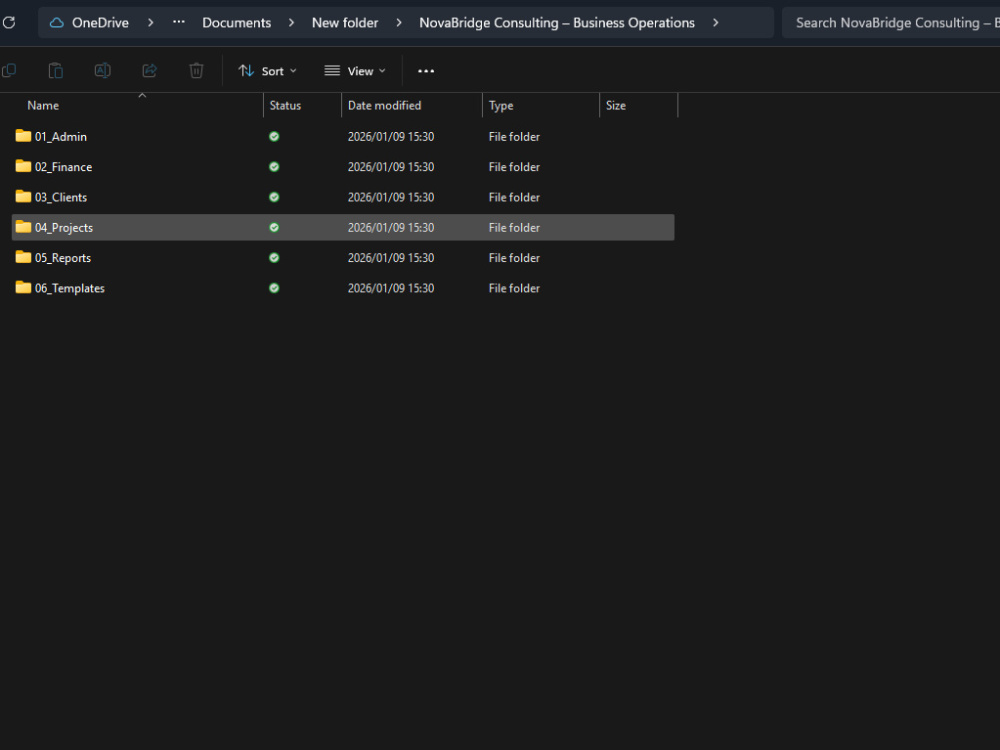The height and width of the screenshot is (750, 1000).
Task: Open the See more ellipsis in toolbar
Action: (x=426, y=71)
